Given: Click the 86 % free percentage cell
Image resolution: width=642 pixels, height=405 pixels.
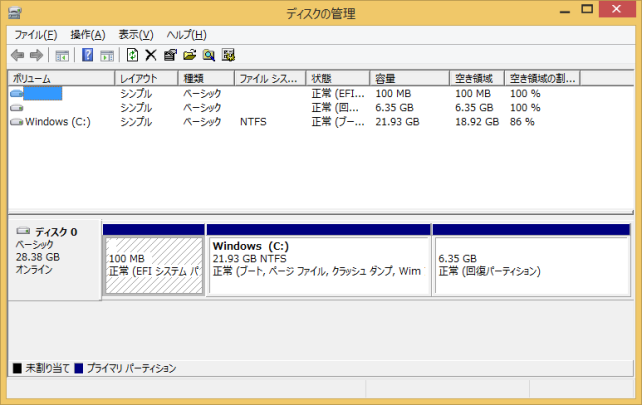Looking at the screenshot, I should coord(522,122).
